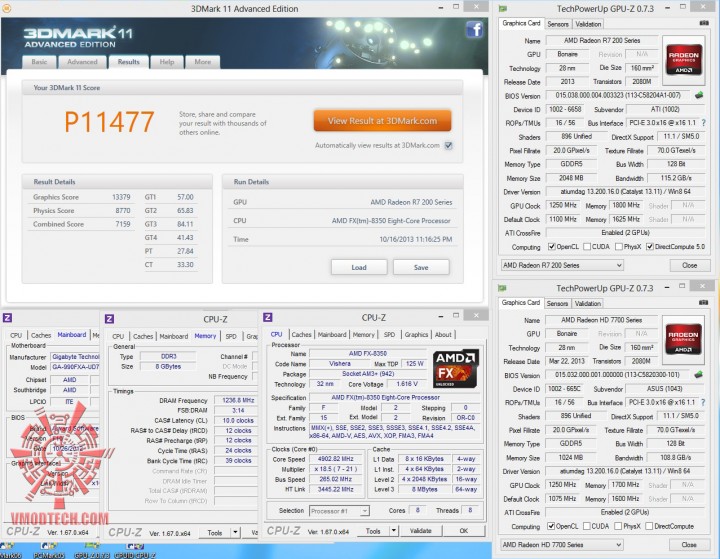Click the OK button in CPU-Z

(x=464, y=531)
